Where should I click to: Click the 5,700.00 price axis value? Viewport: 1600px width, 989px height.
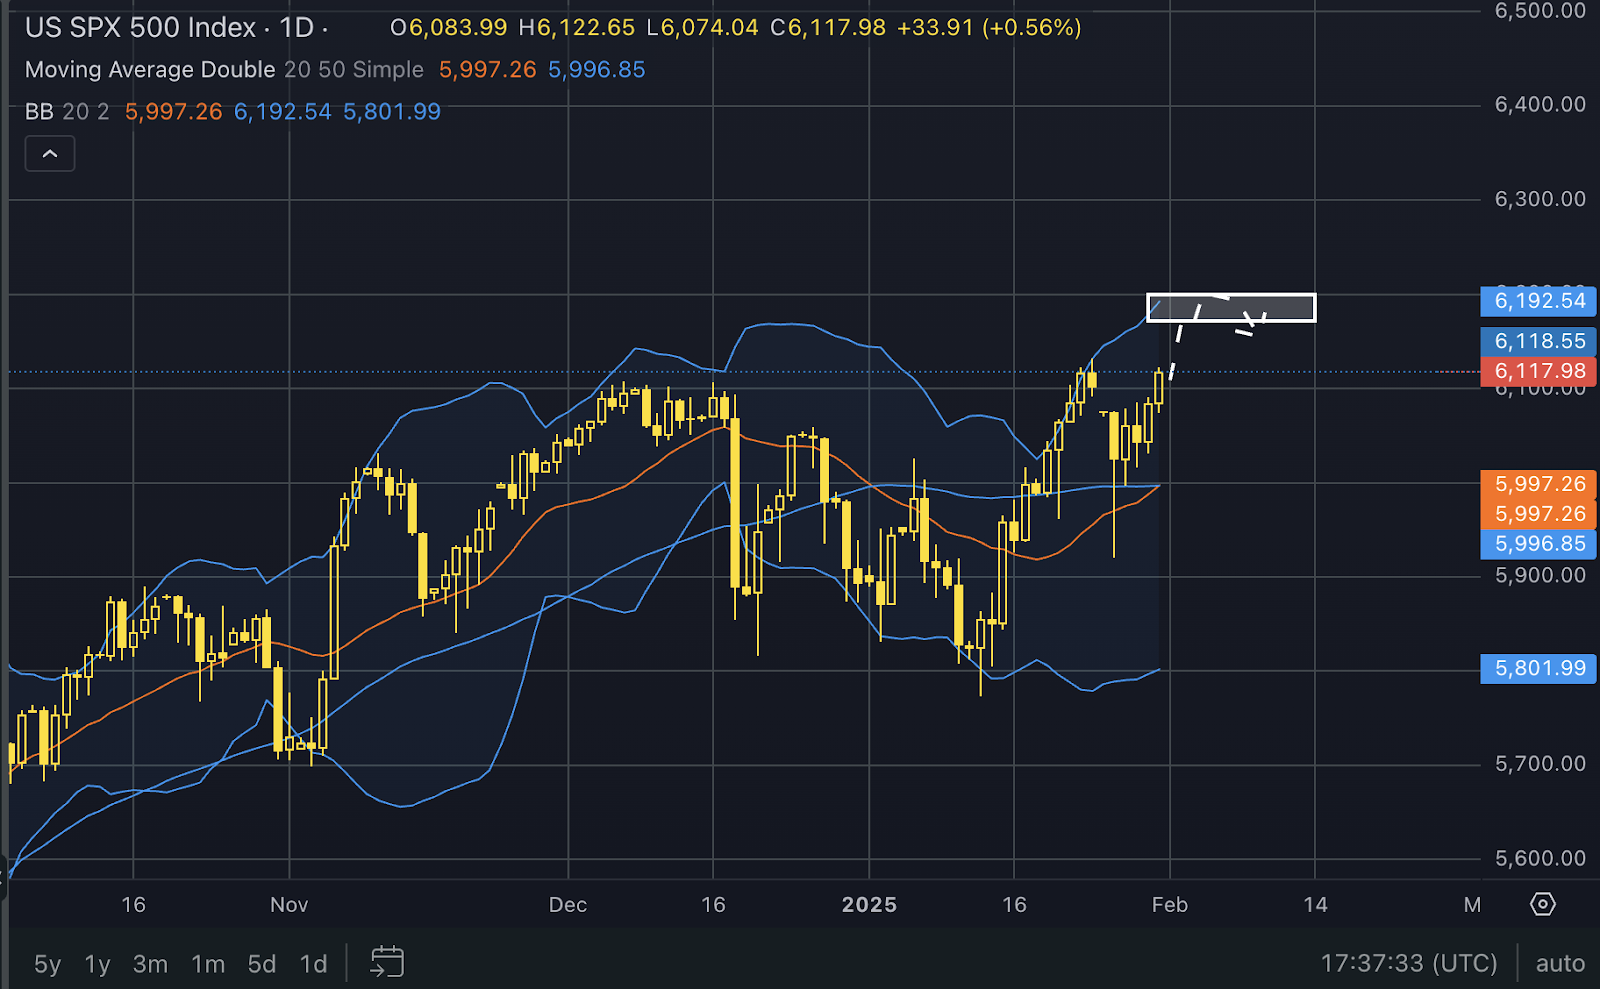pyautogui.click(x=1540, y=764)
